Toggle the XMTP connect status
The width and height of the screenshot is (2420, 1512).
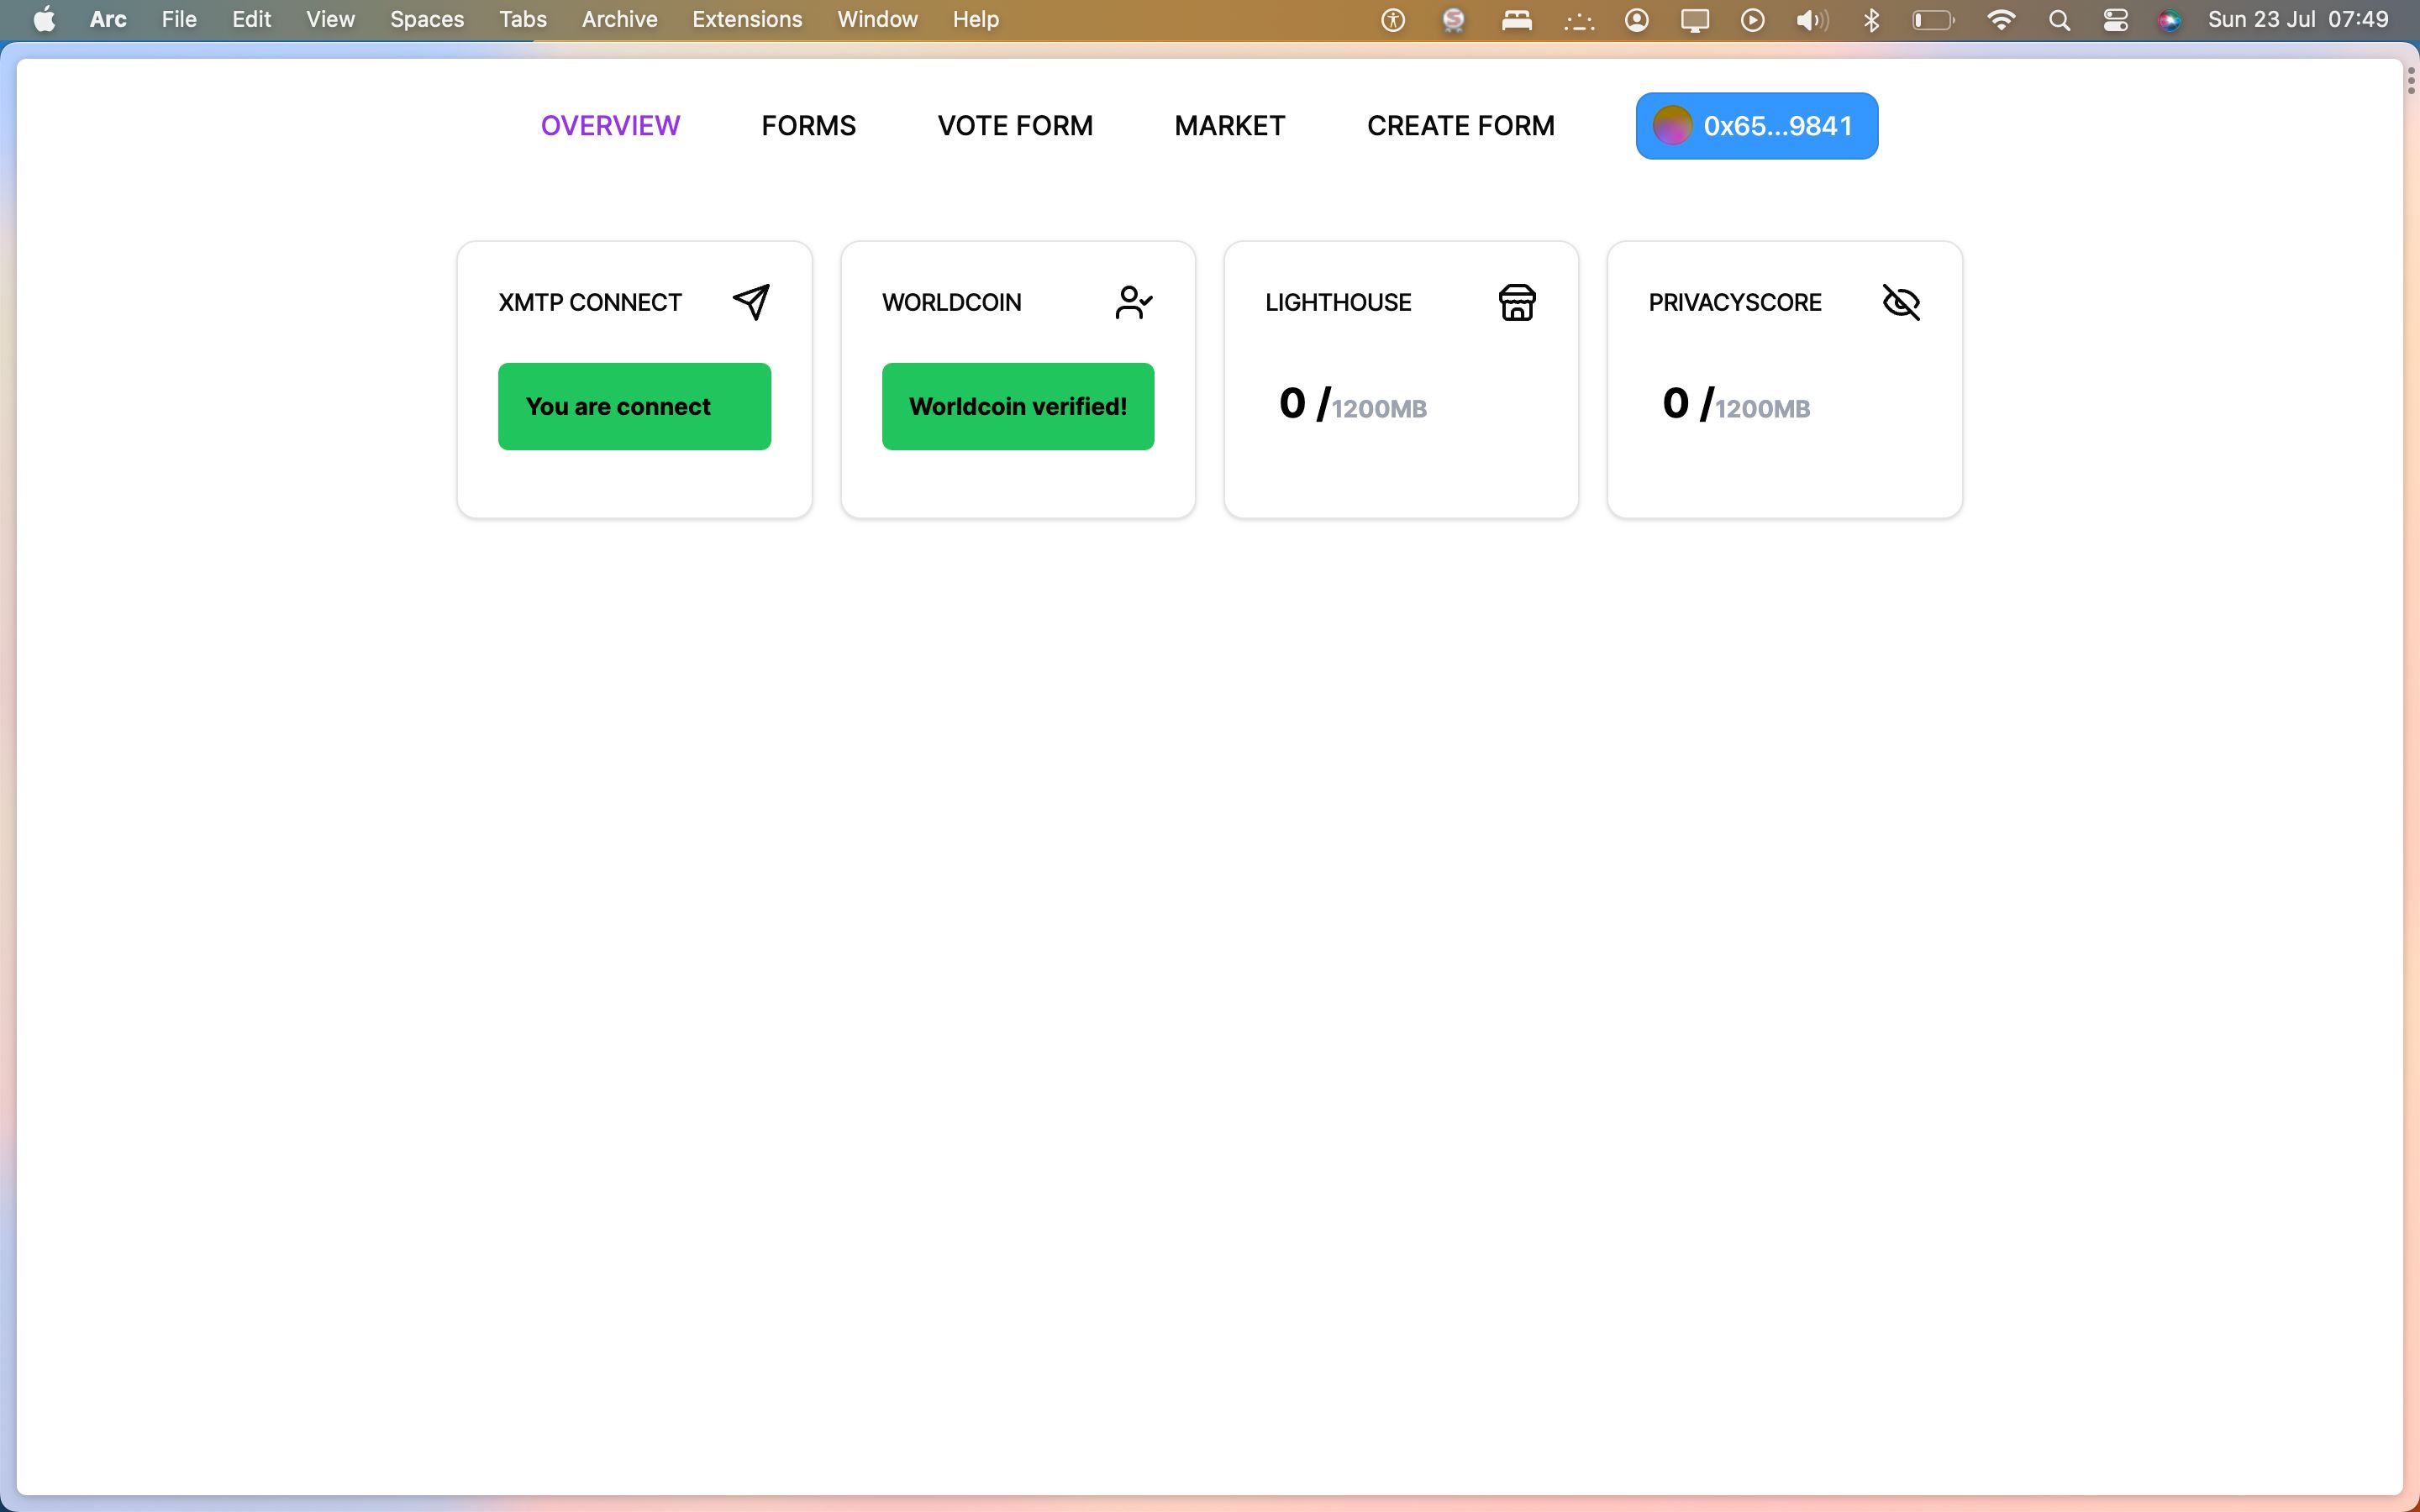(633, 406)
